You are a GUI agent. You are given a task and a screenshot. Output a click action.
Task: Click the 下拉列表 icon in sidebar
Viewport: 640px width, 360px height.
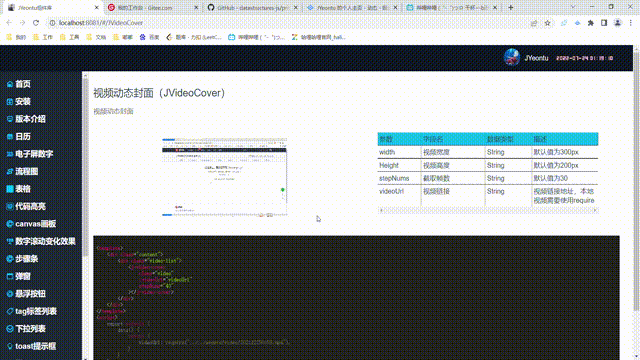coord(10,329)
